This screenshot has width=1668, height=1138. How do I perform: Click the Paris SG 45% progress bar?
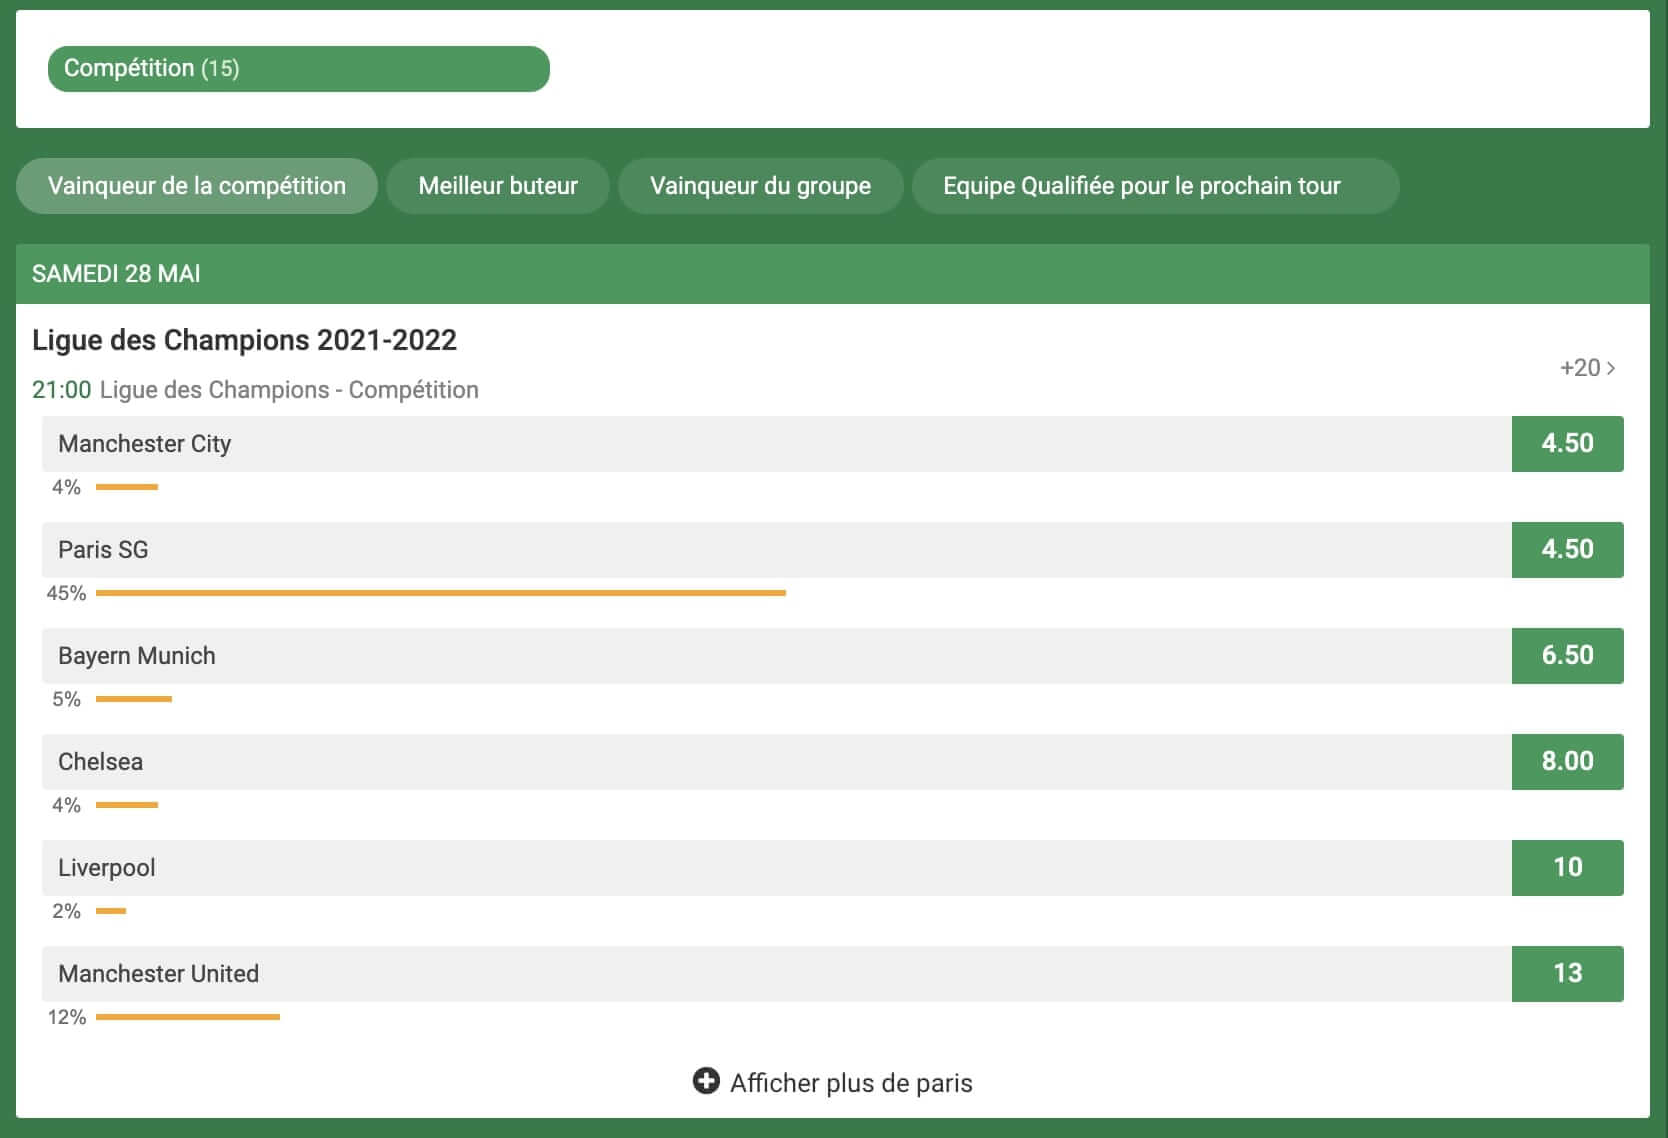pos(441,593)
